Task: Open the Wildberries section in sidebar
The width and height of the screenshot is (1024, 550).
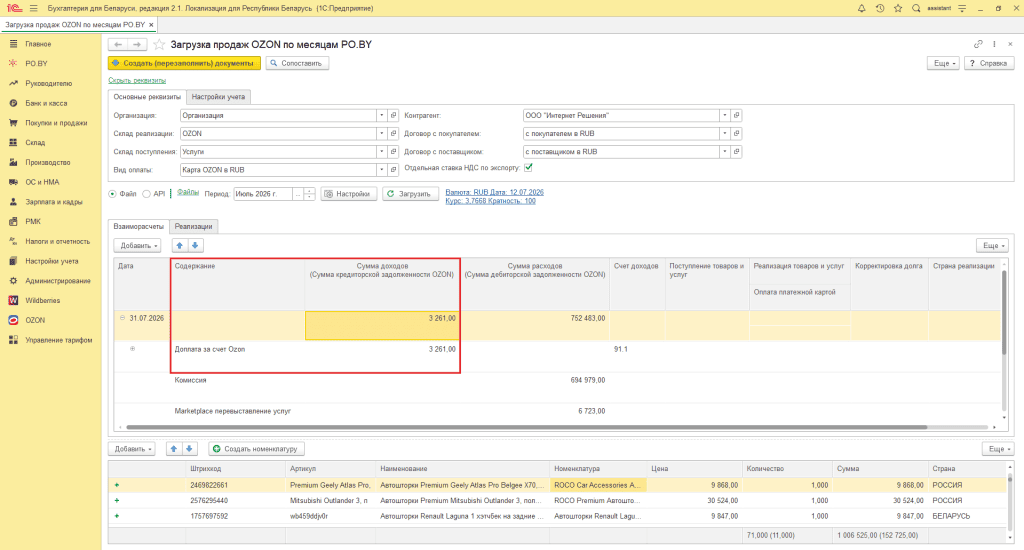Action: (x=42, y=300)
